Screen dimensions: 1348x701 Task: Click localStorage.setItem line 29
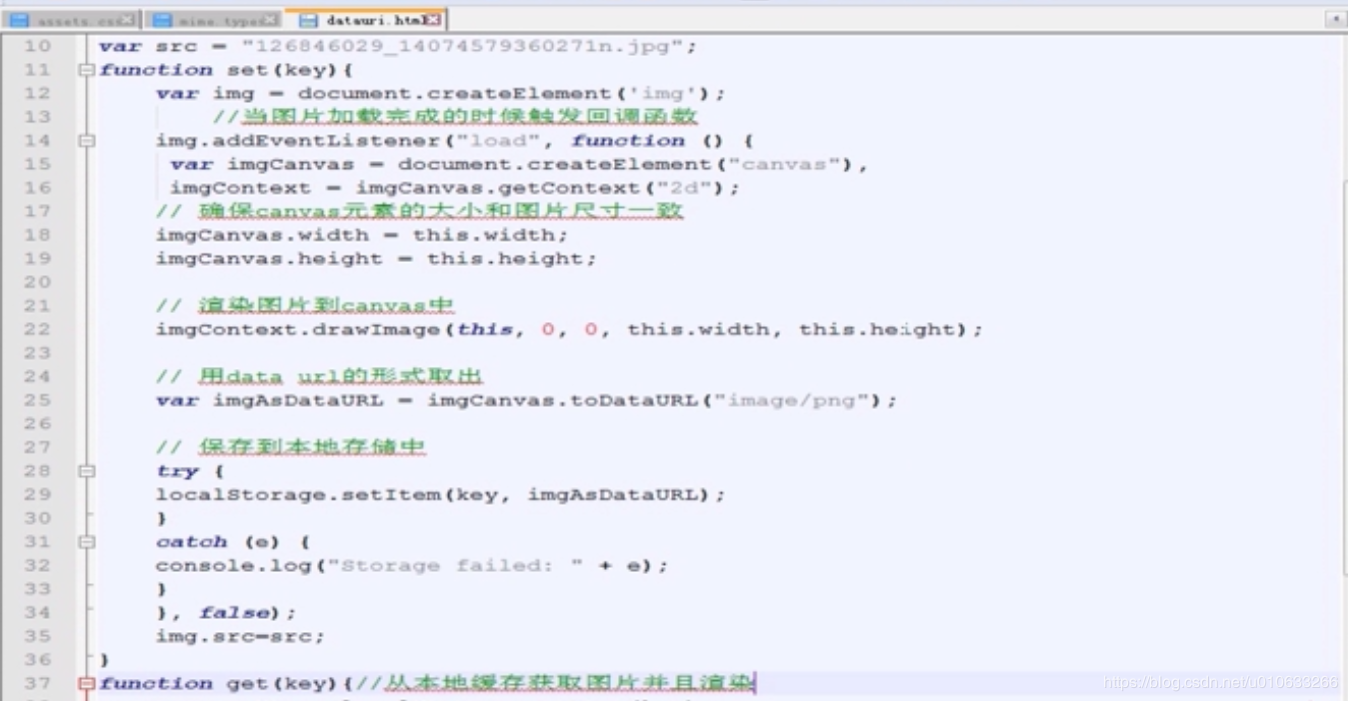440,495
